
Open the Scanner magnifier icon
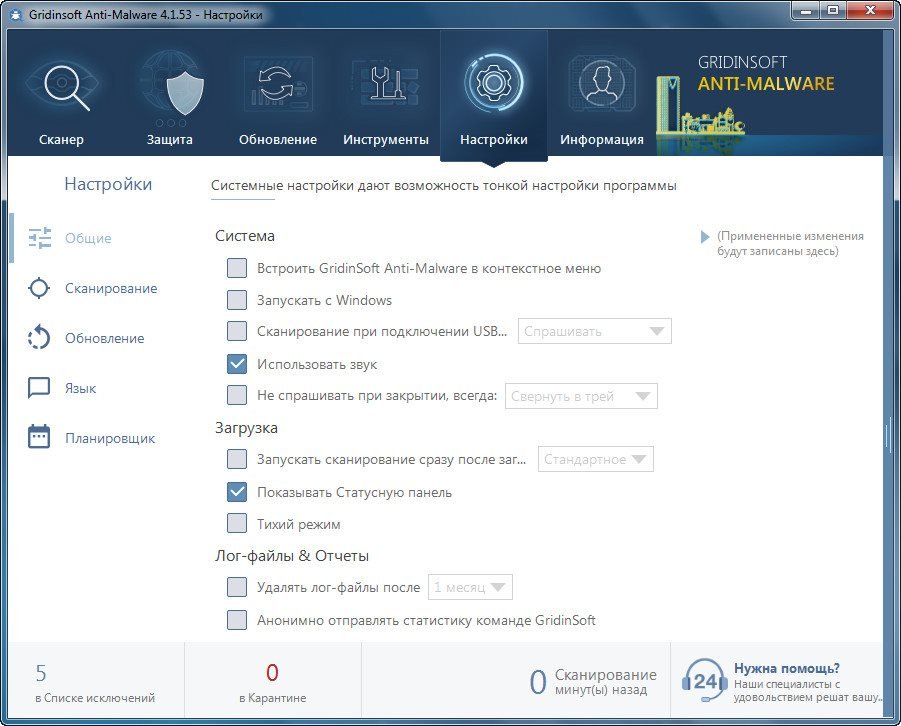click(x=62, y=88)
